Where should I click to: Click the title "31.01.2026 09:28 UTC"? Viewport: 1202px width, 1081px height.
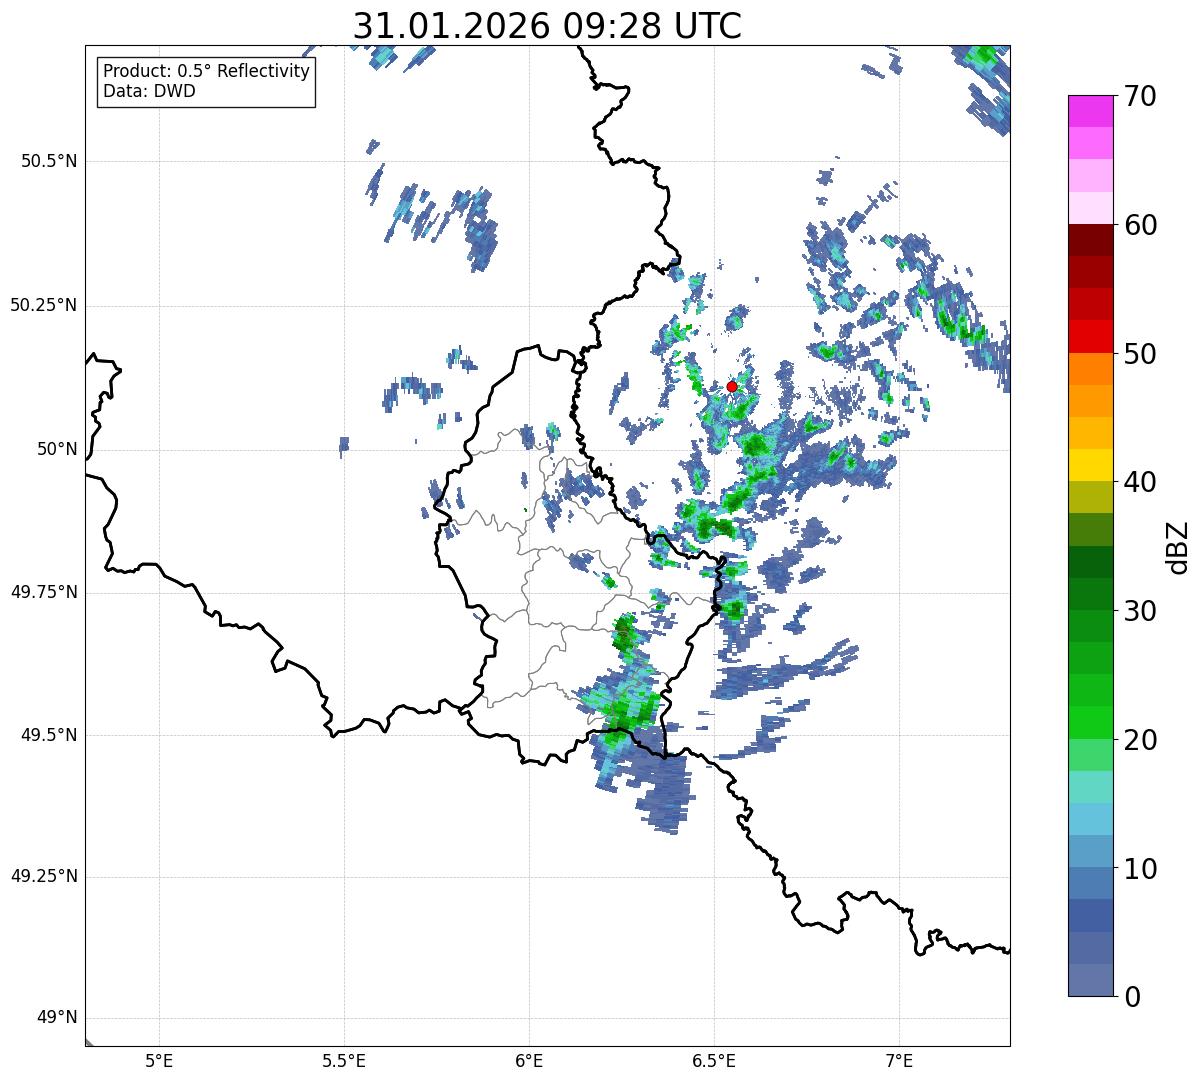coord(547,26)
